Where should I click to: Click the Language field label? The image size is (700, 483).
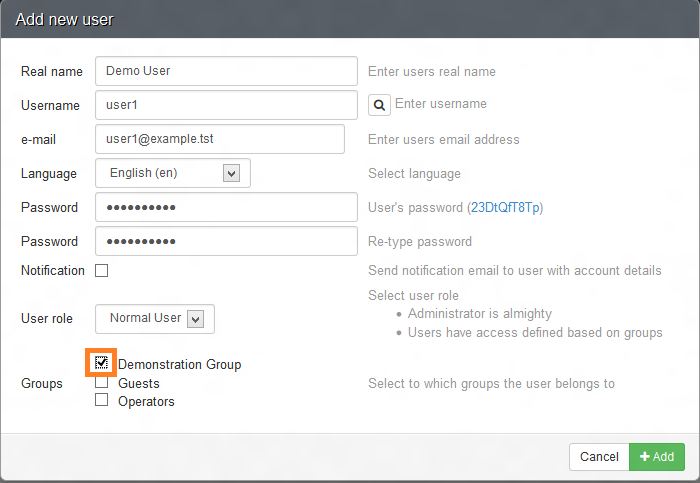coord(49,174)
